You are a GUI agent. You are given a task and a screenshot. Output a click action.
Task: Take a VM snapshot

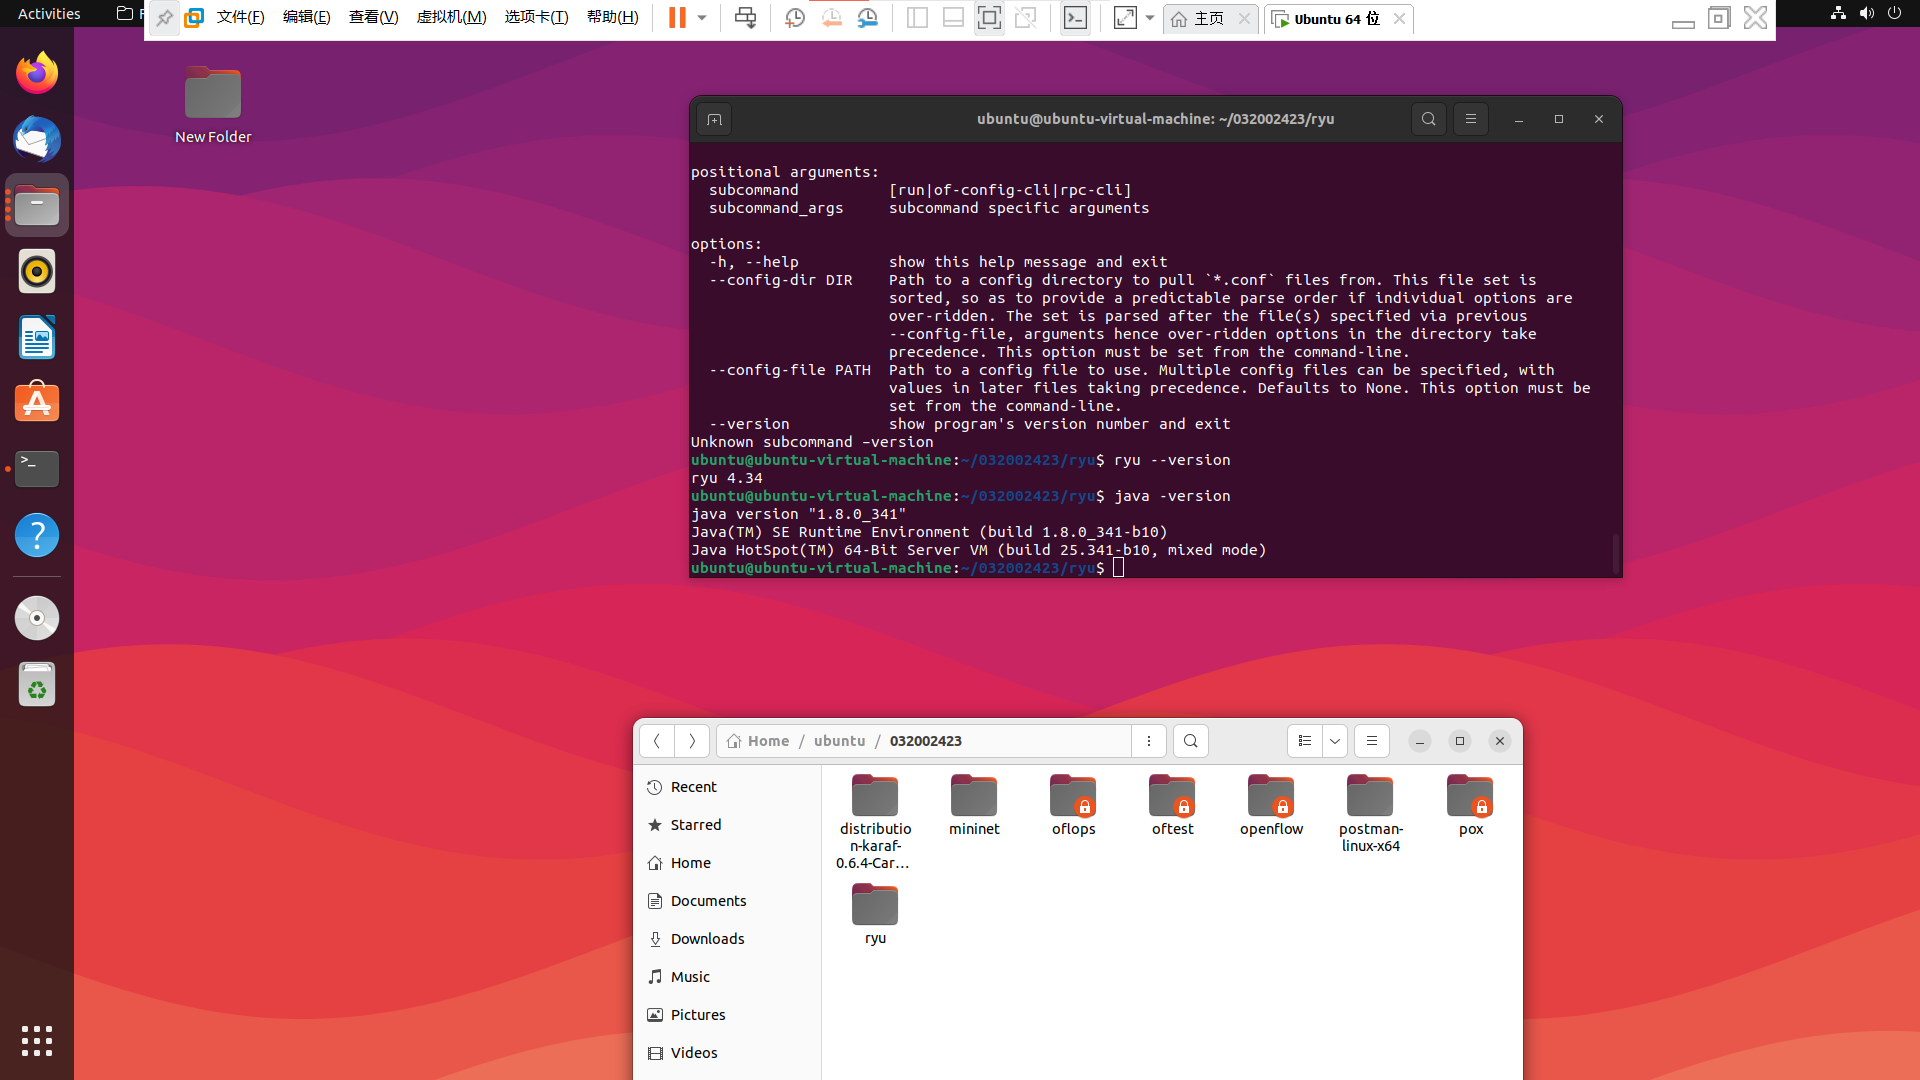795,18
